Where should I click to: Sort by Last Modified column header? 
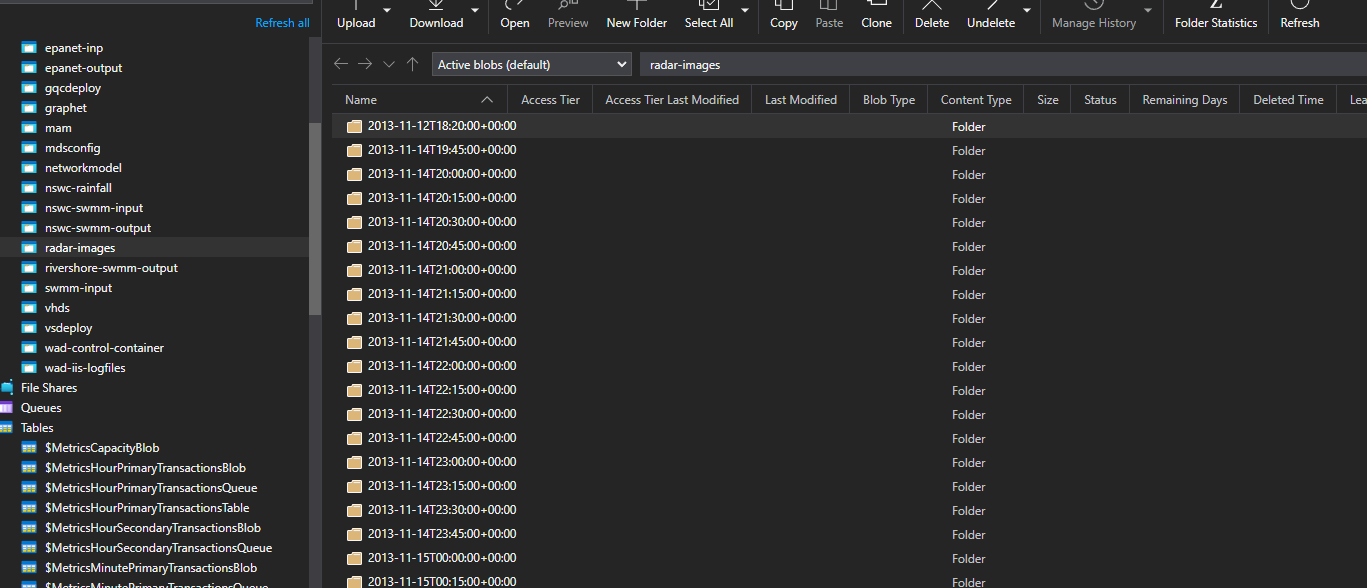(801, 100)
